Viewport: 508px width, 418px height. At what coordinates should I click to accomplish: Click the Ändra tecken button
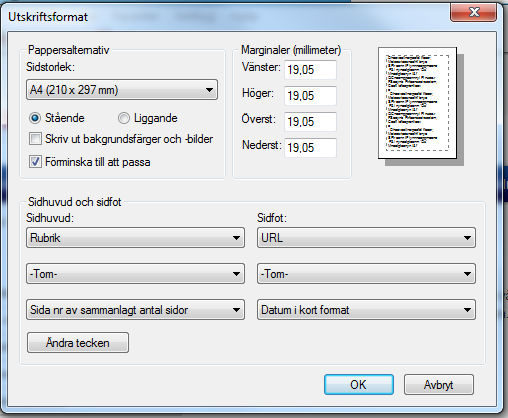point(78,342)
